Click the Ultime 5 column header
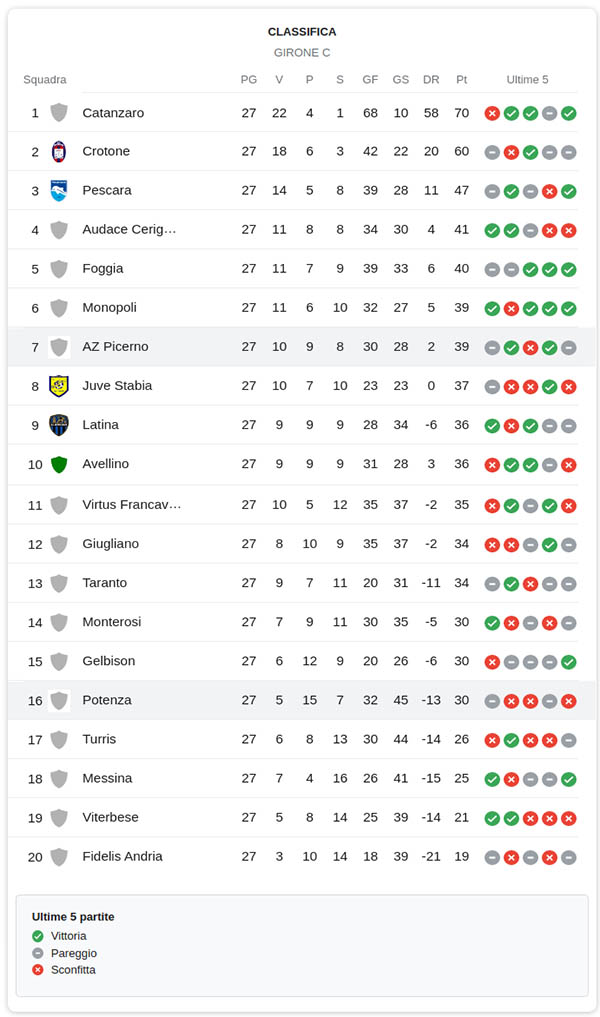Image resolution: width=600 pixels, height=1017 pixels. [x=527, y=80]
